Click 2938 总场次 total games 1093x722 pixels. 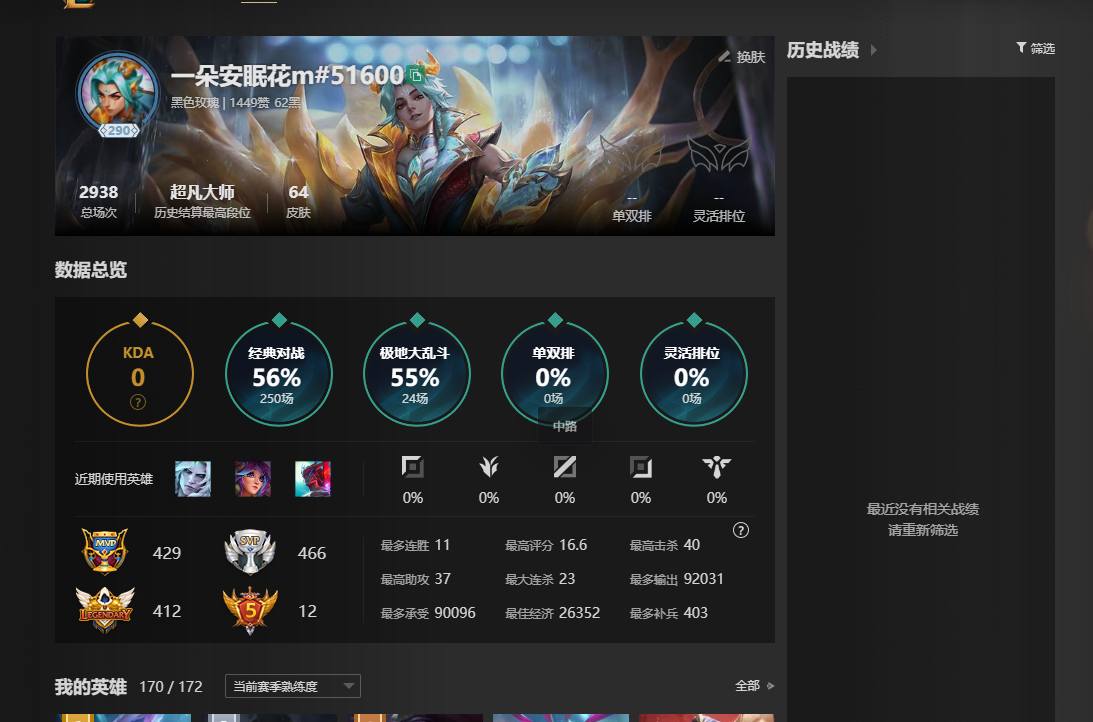pyautogui.click(x=98, y=201)
